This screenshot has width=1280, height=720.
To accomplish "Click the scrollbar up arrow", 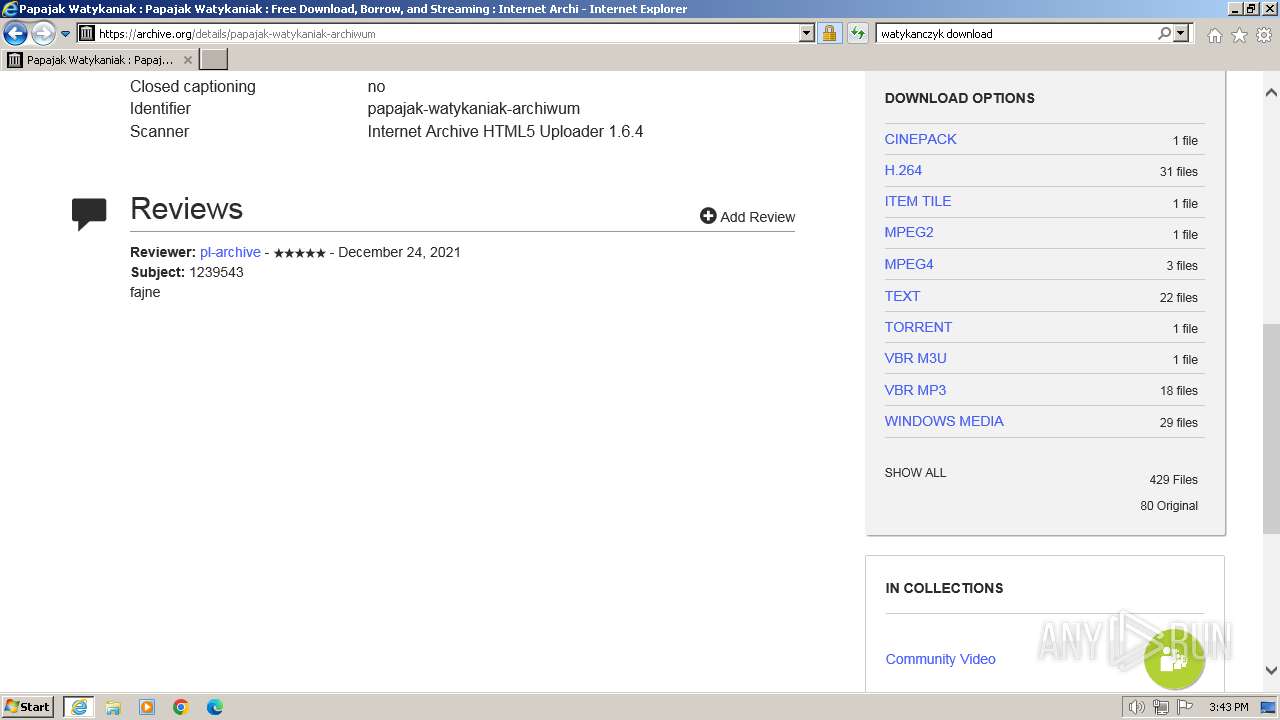I will [1271, 92].
